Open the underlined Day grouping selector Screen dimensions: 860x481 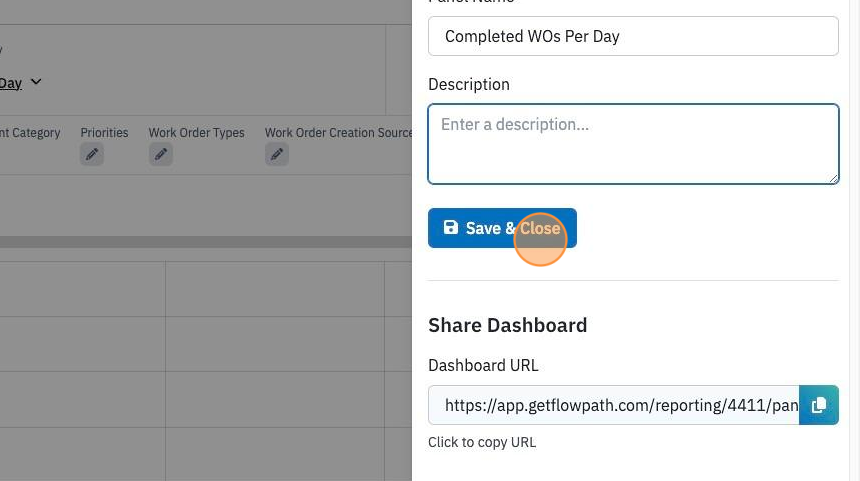click(10, 83)
